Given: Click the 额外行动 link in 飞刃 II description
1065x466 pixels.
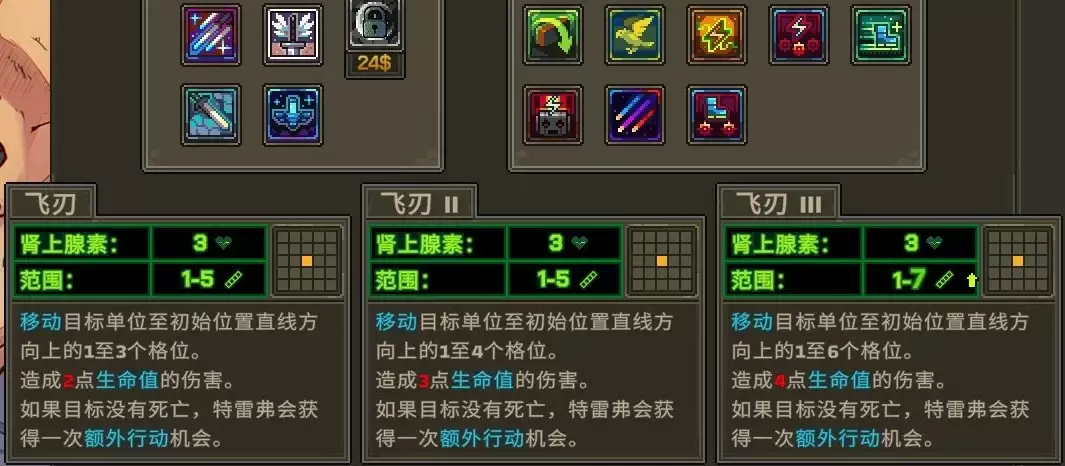Looking at the screenshot, I should (482, 438).
